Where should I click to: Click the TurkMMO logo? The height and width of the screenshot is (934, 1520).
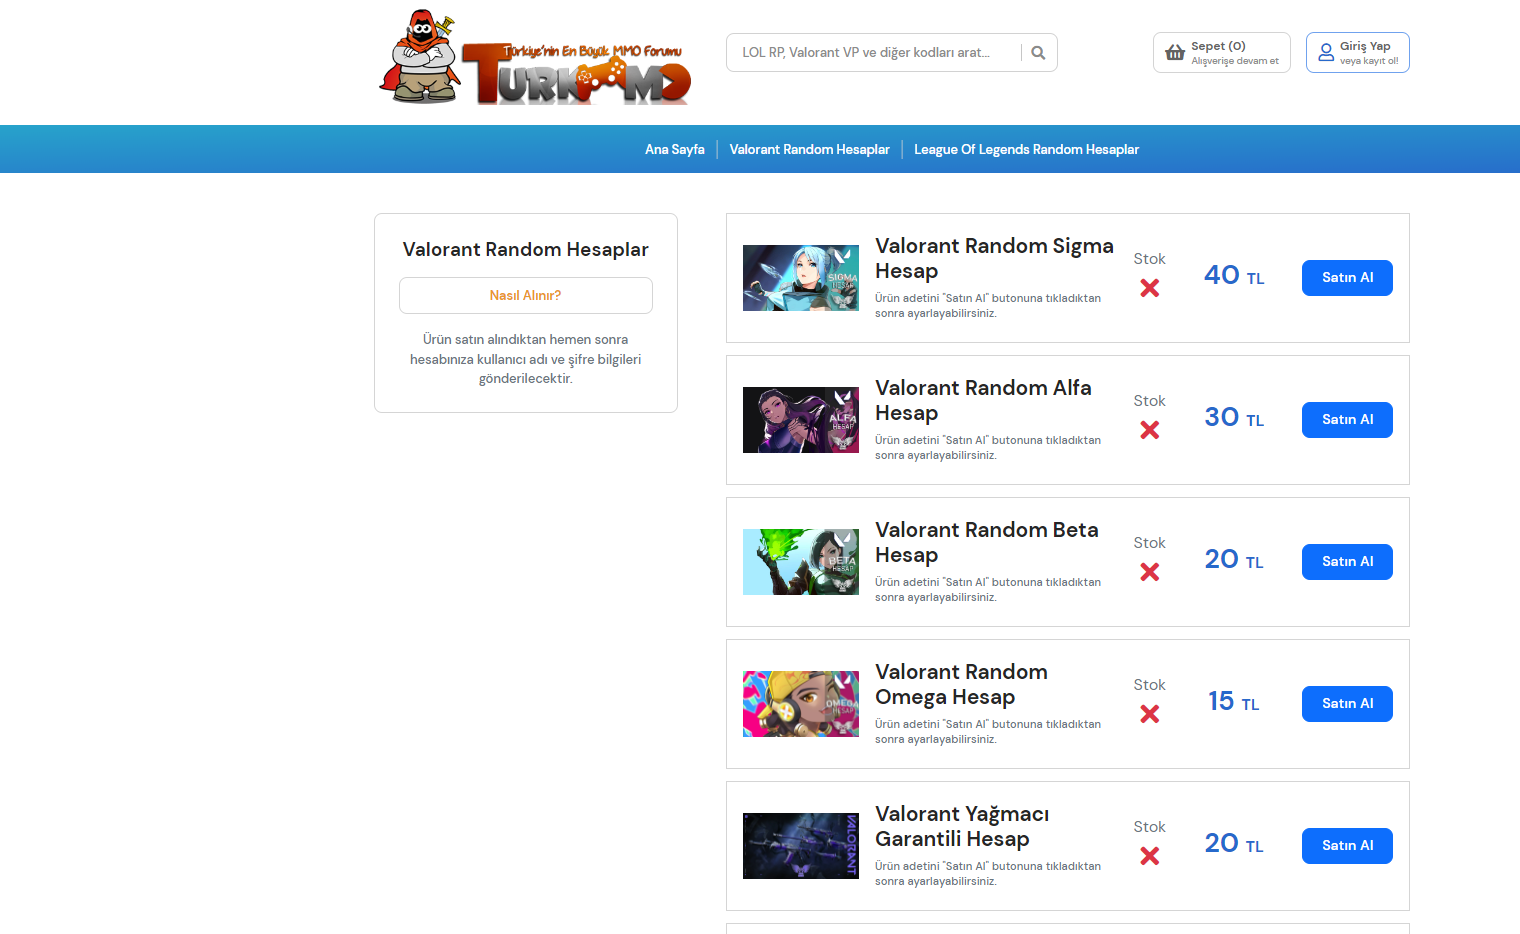click(x=535, y=58)
